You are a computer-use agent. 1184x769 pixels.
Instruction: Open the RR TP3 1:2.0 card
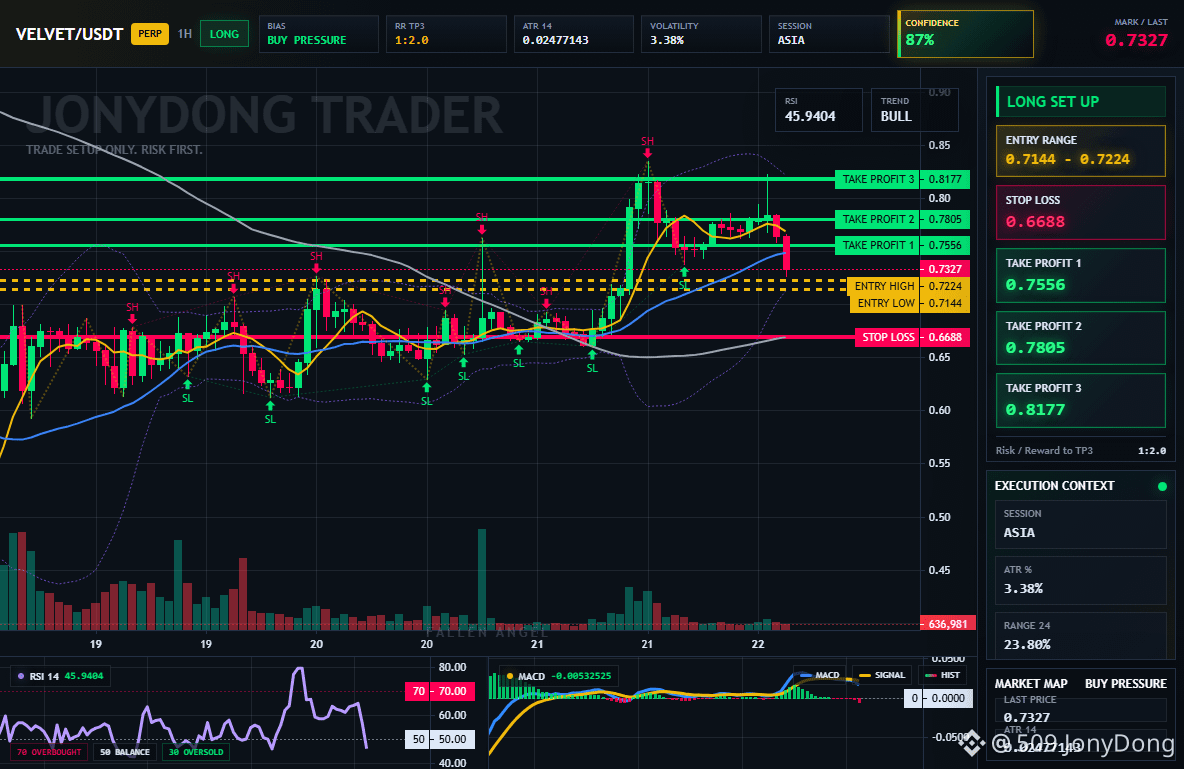446,34
